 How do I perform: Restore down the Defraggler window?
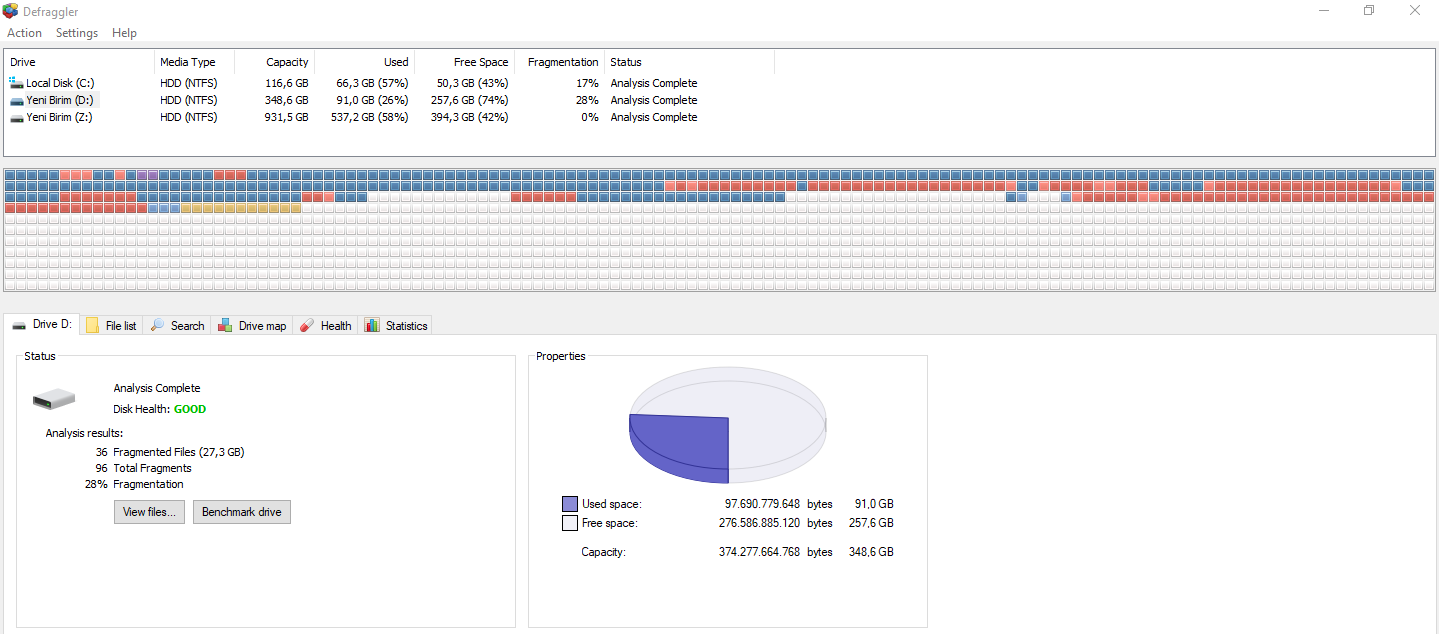coord(1369,10)
